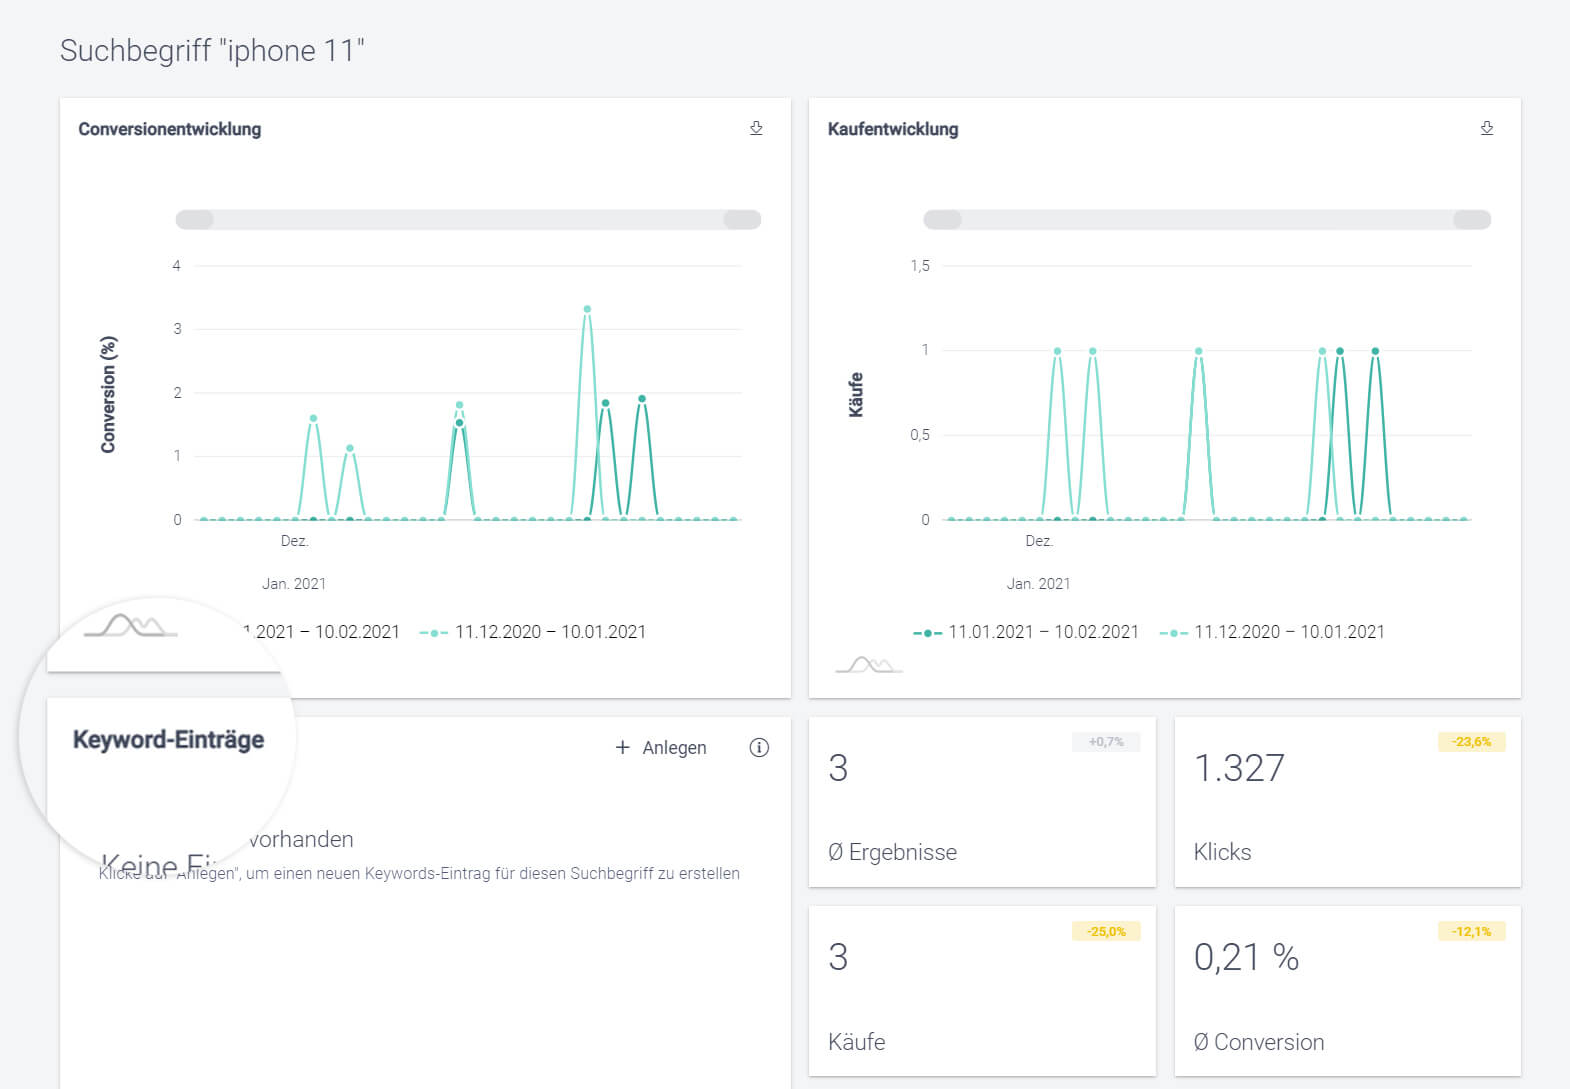
Task: Select the Ø Conversion metric card
Action: [x=1347, y=991]
